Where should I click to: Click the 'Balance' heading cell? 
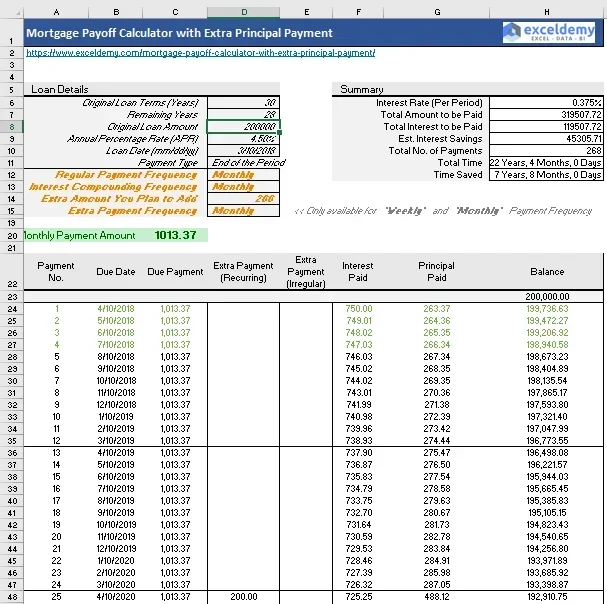(547, 271)
